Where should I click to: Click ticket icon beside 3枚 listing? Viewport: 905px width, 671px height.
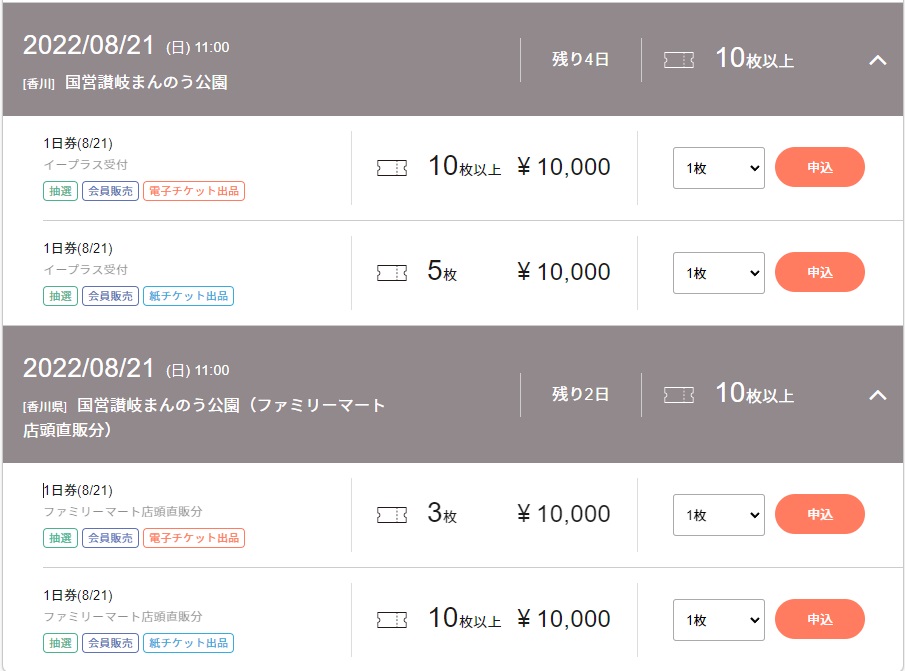click(392, 515)
